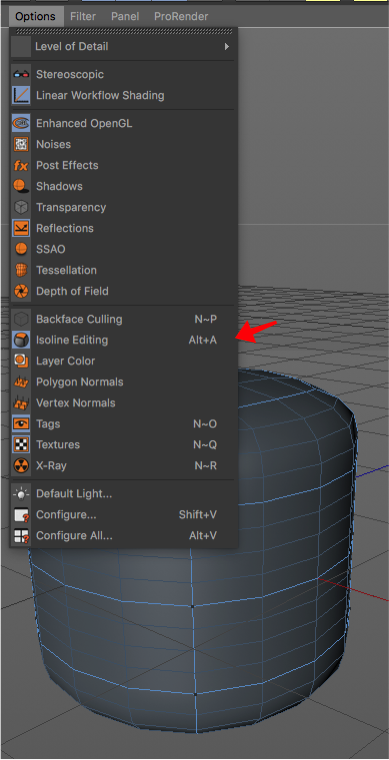Click the Enhanced OpenGL icon
The image size is (389, 760).
(x=21, y=124)
